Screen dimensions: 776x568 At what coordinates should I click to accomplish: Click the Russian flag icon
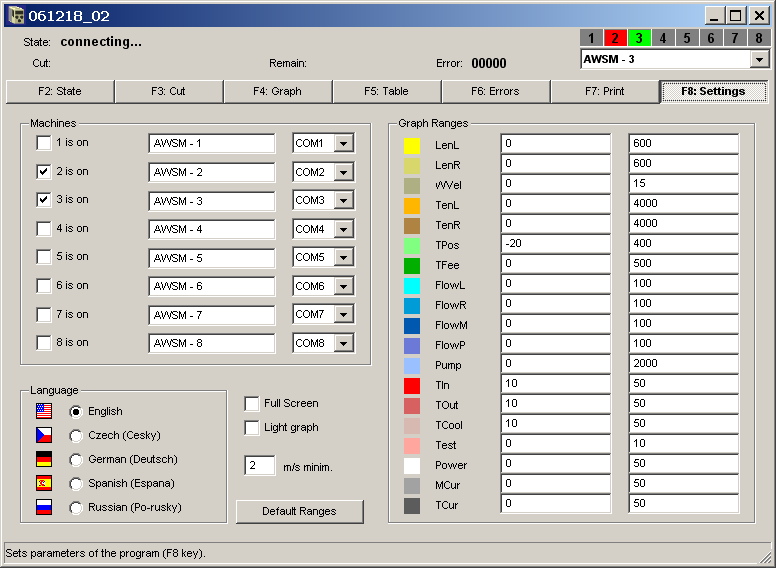click(x=44, y=507)
